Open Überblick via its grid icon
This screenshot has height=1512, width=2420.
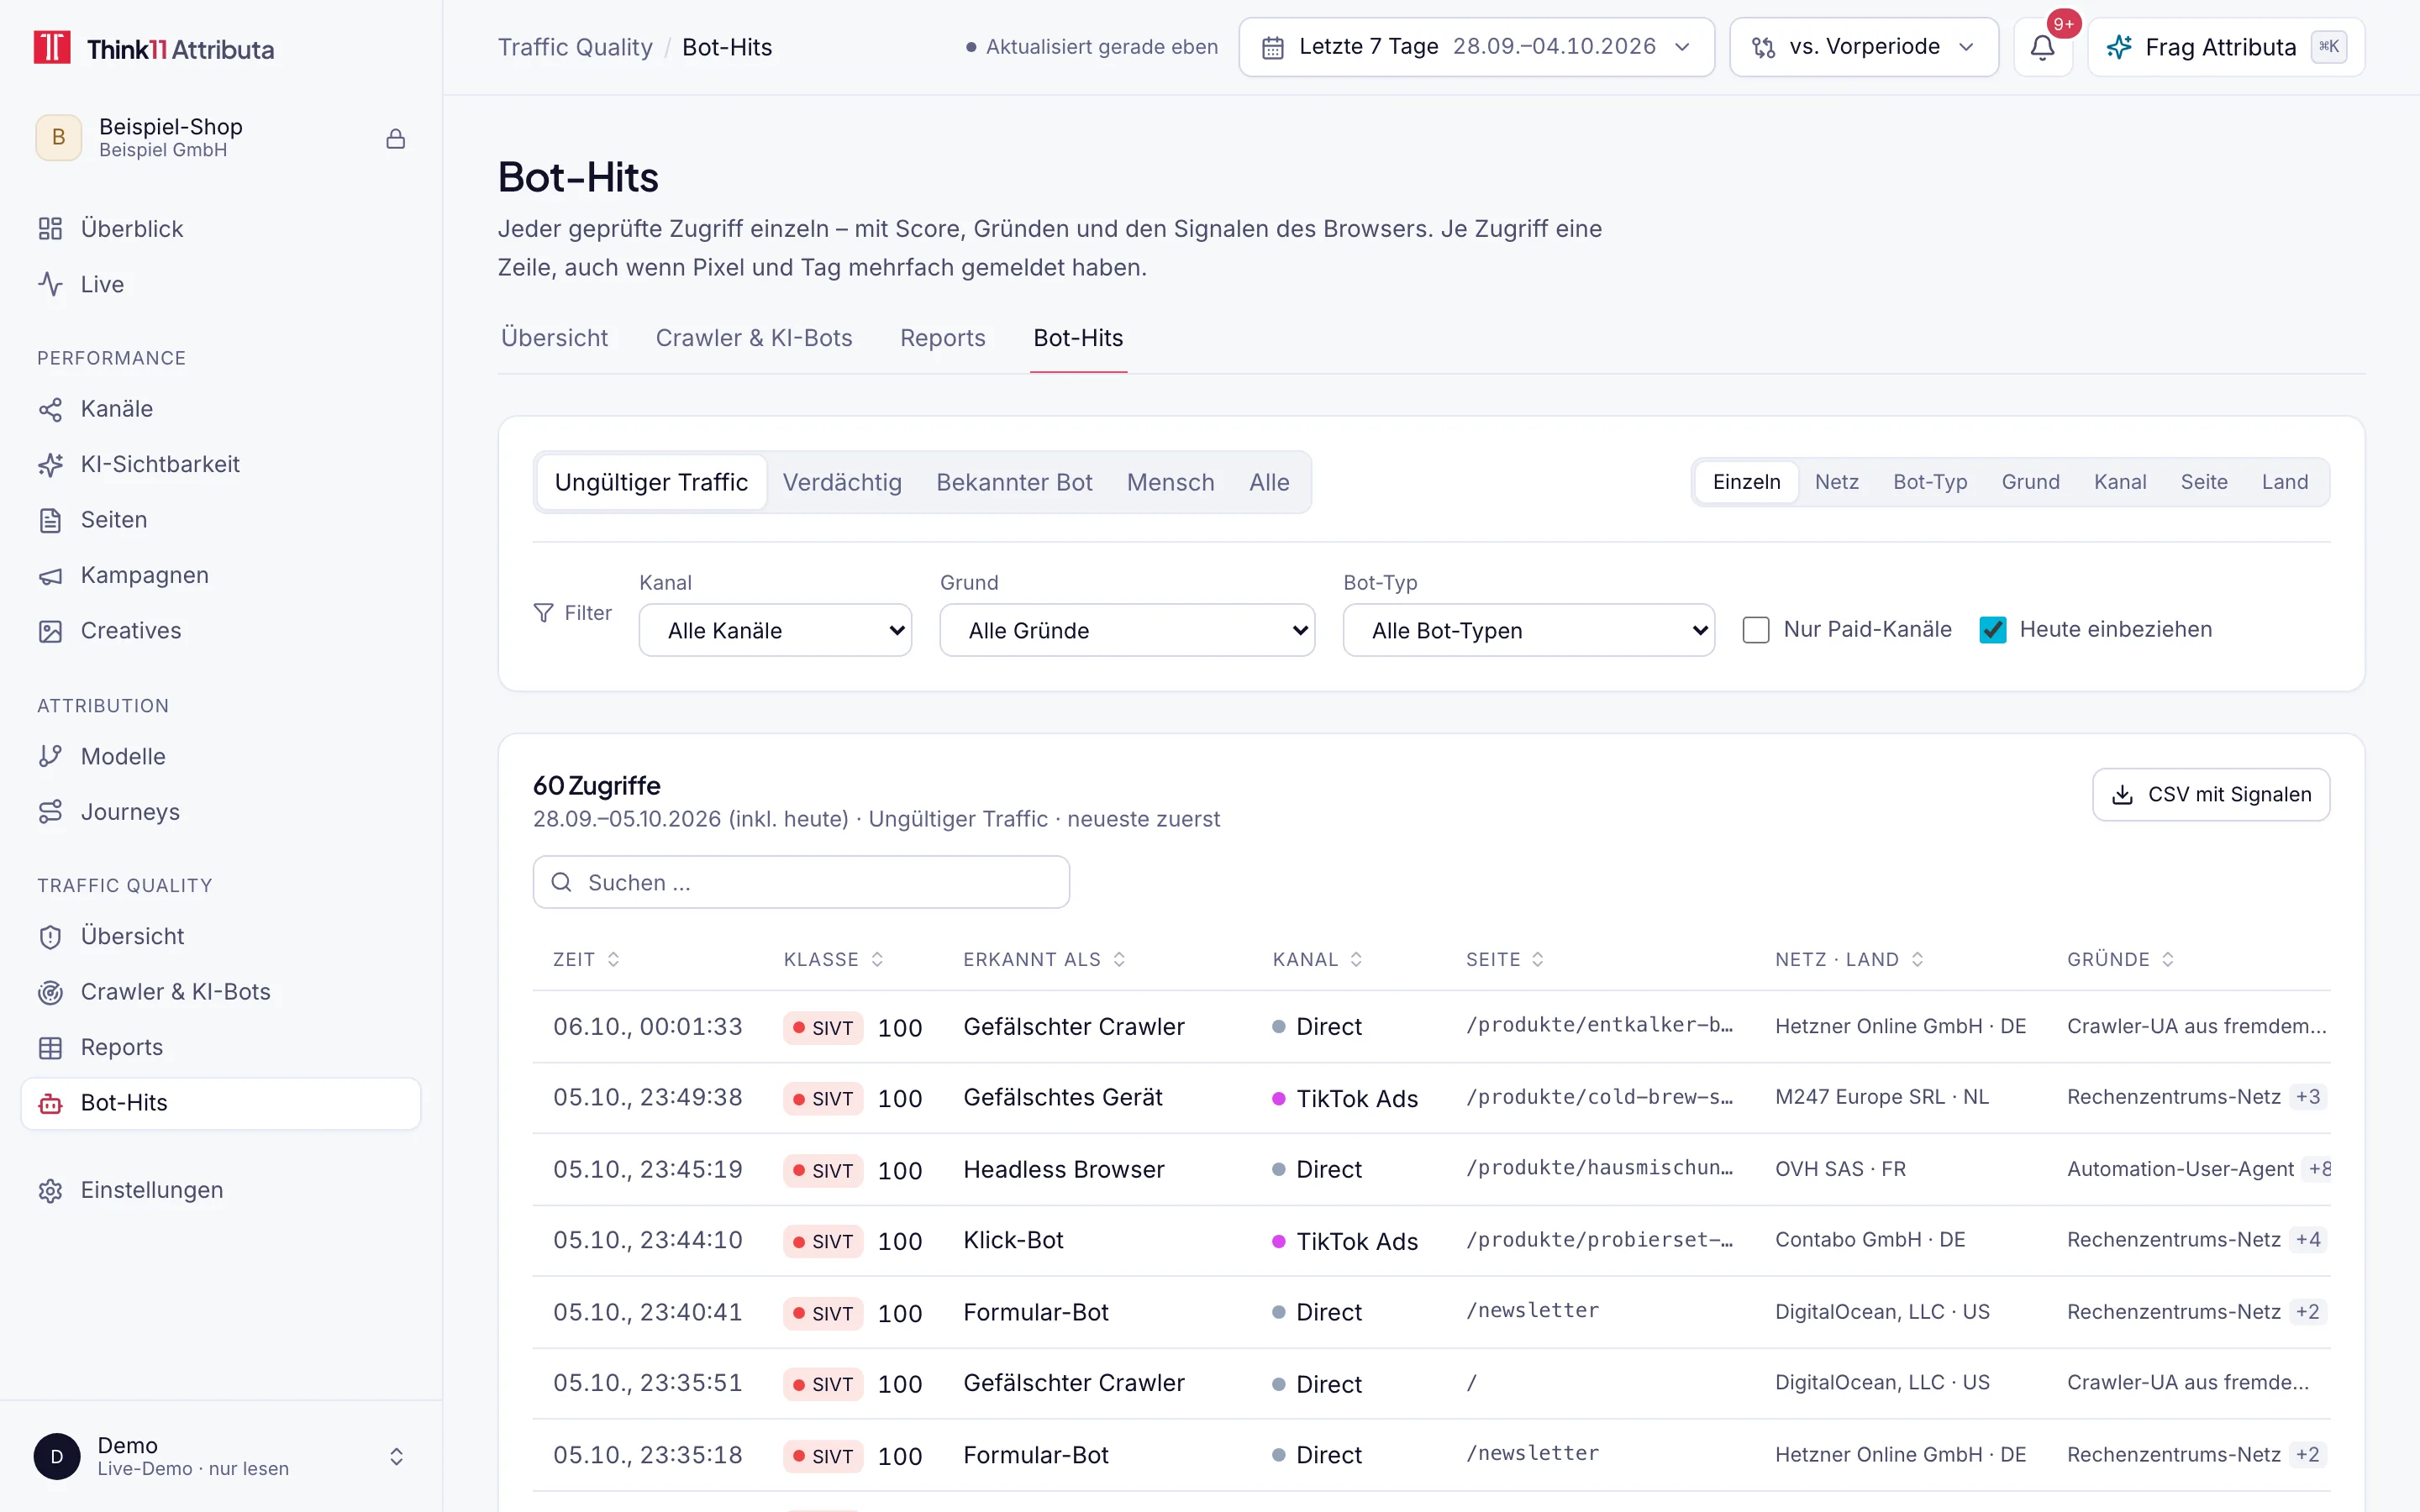50,229
